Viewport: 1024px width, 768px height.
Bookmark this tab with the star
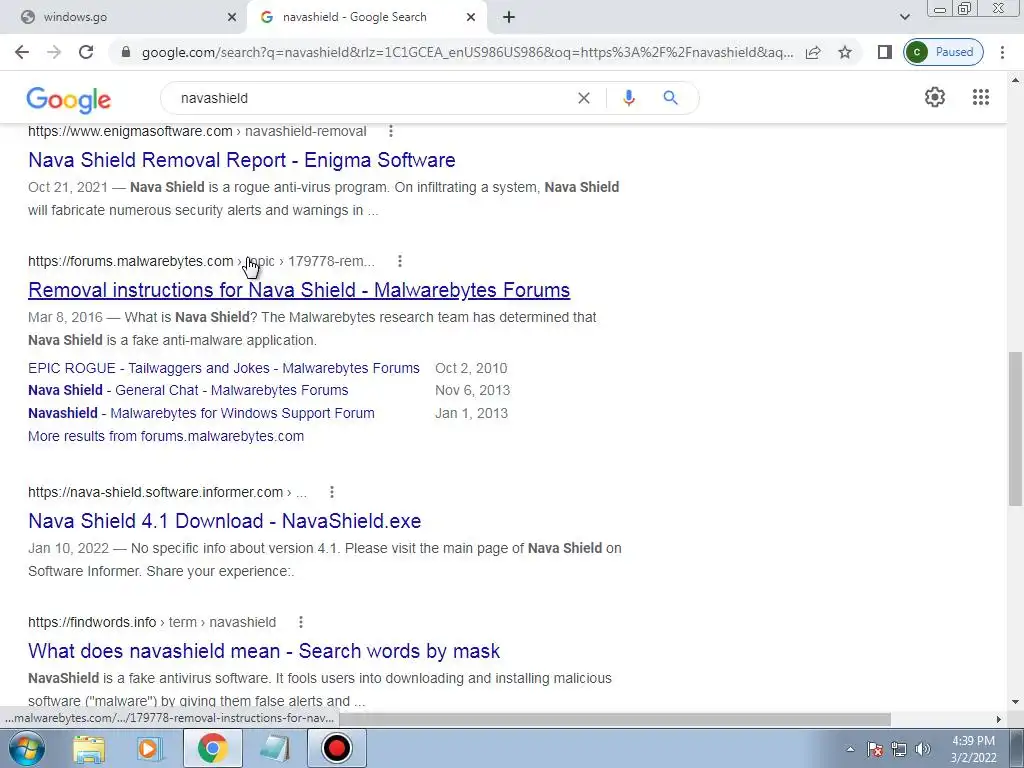click(845, 52)
